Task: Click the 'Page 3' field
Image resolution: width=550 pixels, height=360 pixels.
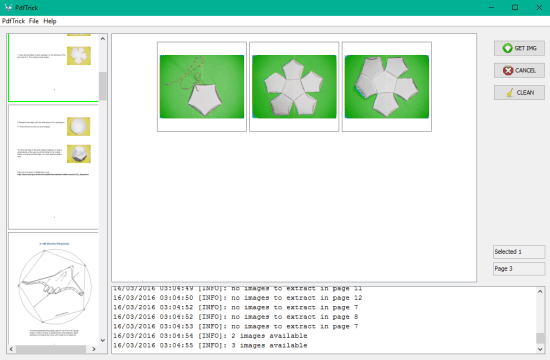Action: coord(519,269)
